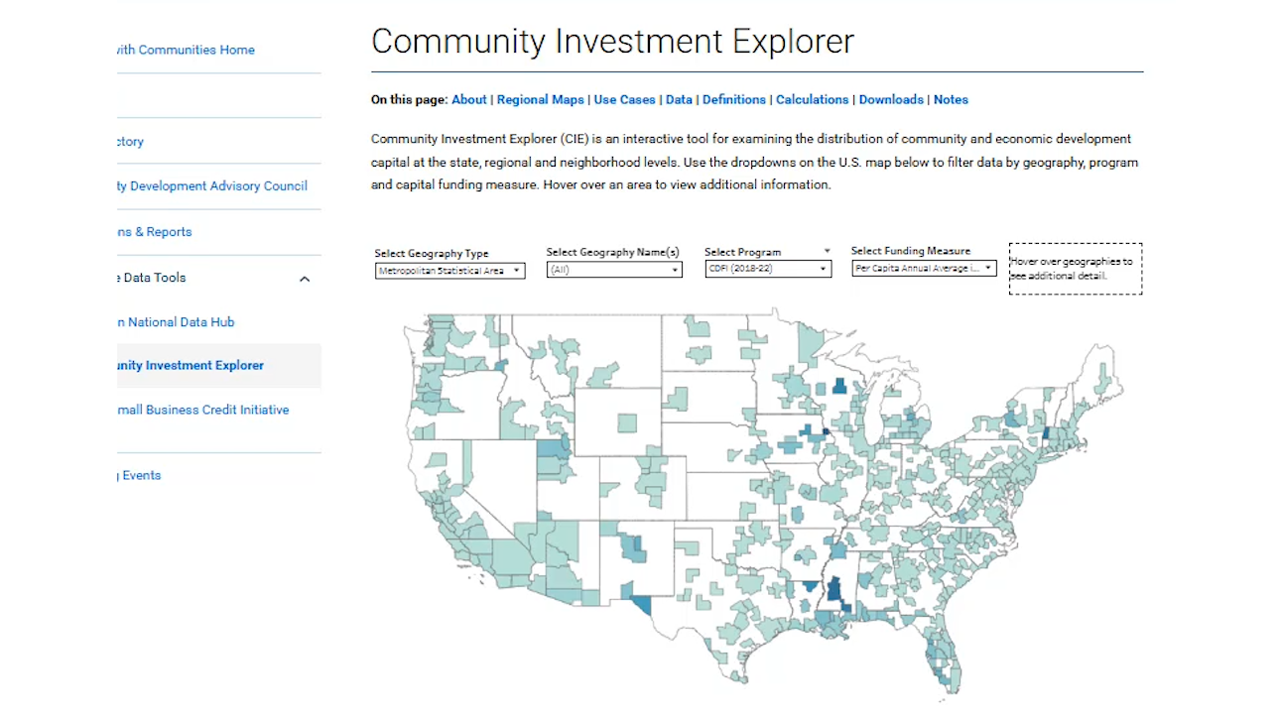The height and width of the screenshot is (720, 1280).
Task: Jump to the Use Cases section
Action: coord(625,100)
